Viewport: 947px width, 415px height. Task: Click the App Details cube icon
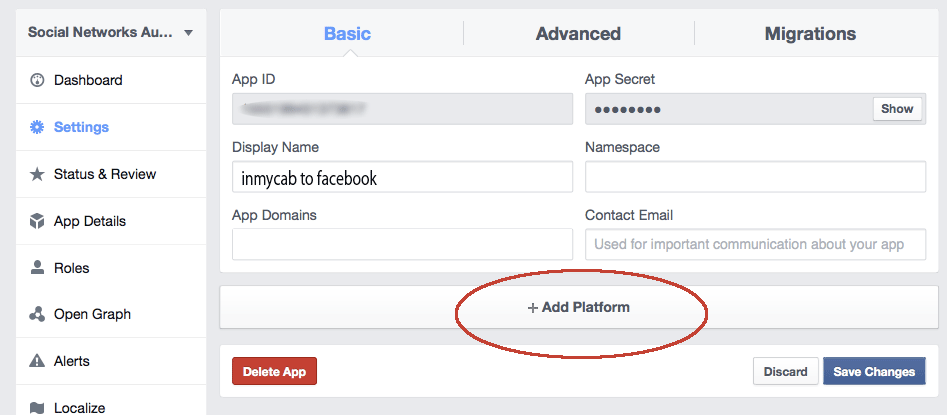37,221
